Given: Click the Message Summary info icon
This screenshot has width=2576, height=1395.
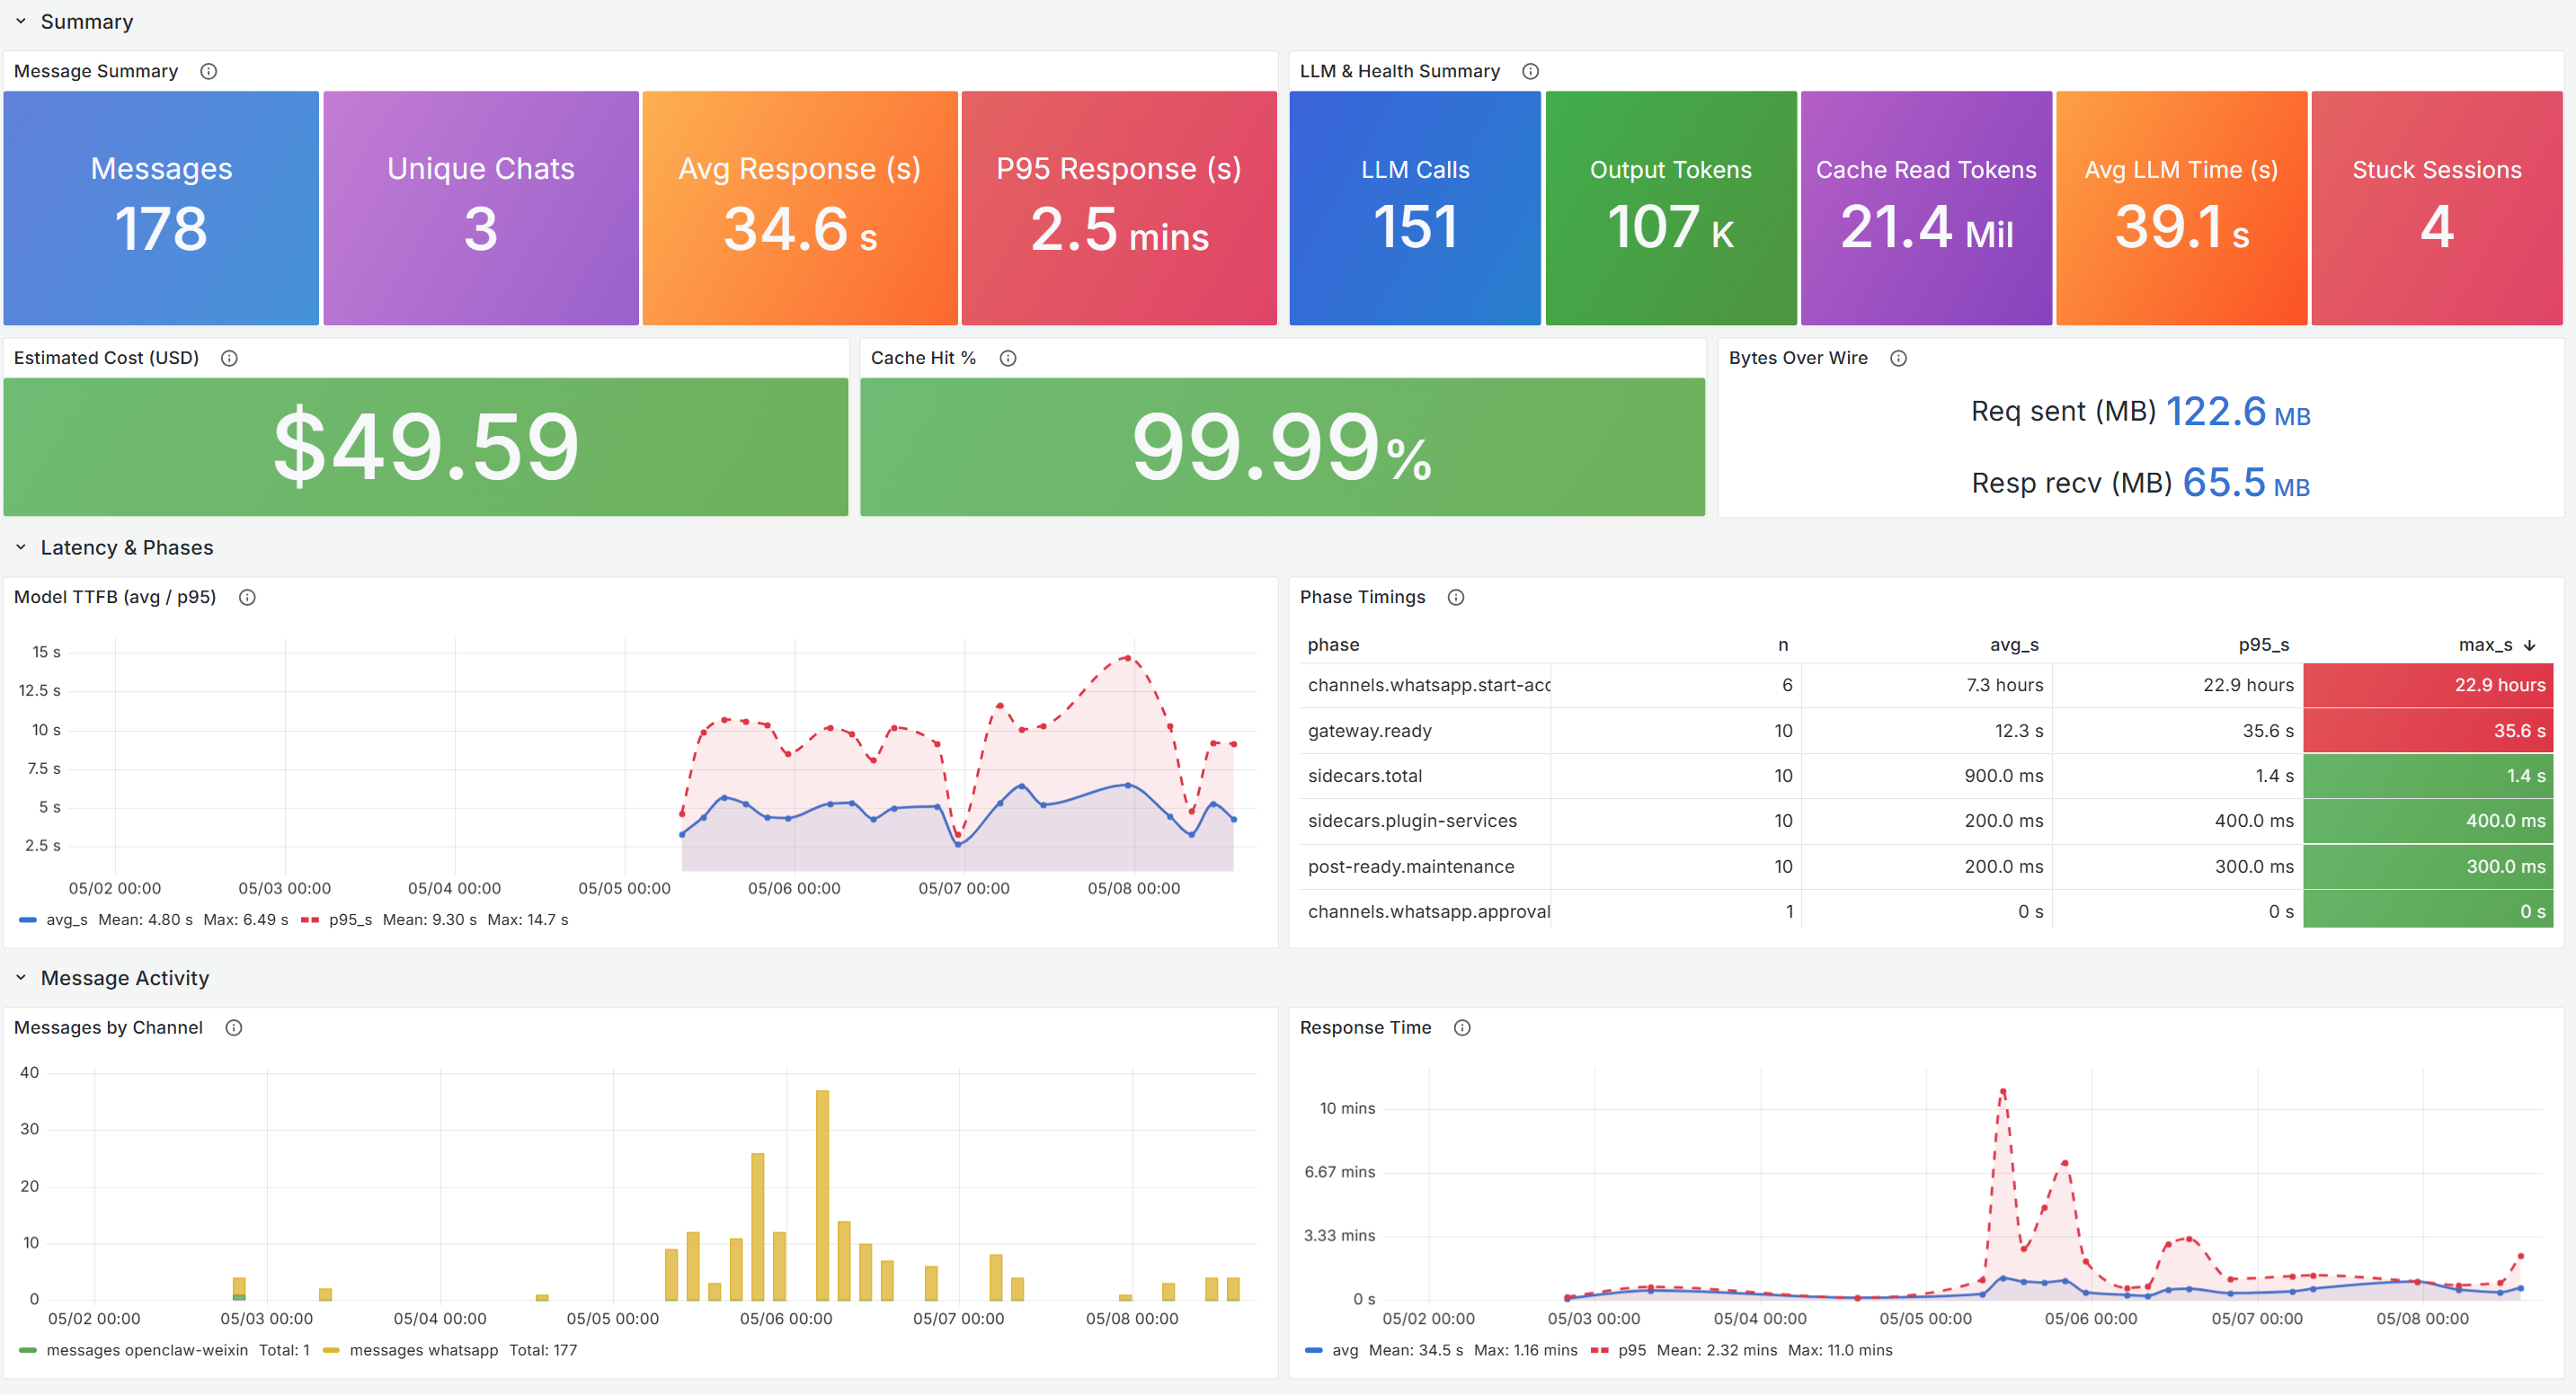Looking at the screenshot, I should tap(208, 71).
